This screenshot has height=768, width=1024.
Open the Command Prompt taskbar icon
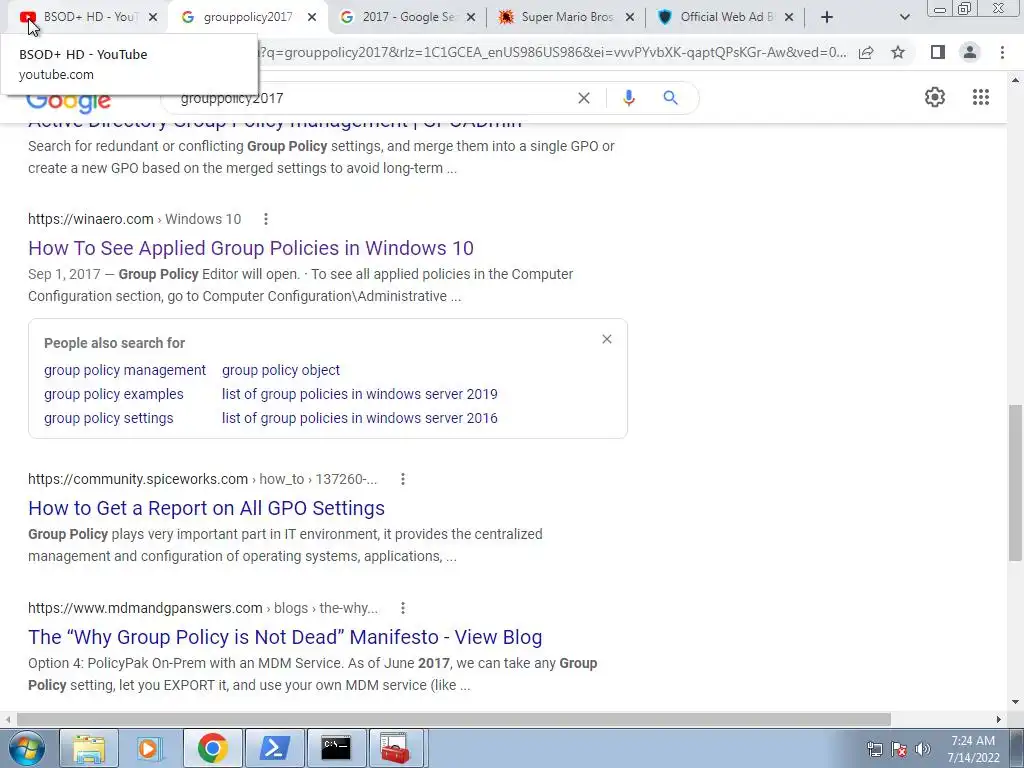[x=336, y=748]
